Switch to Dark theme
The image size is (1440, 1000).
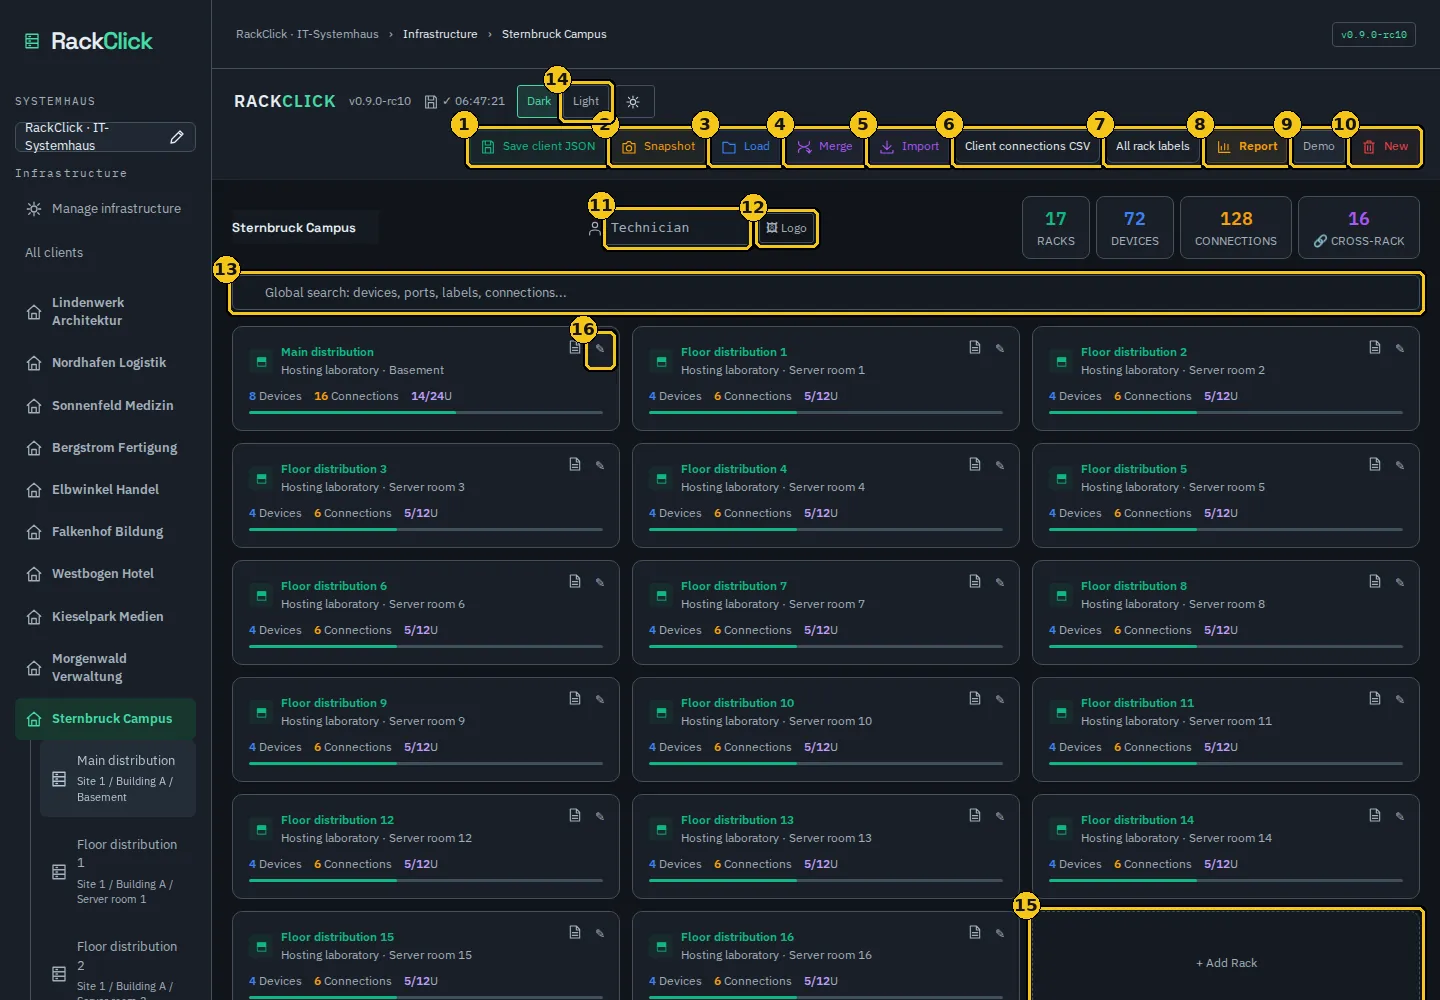point(539,102)
